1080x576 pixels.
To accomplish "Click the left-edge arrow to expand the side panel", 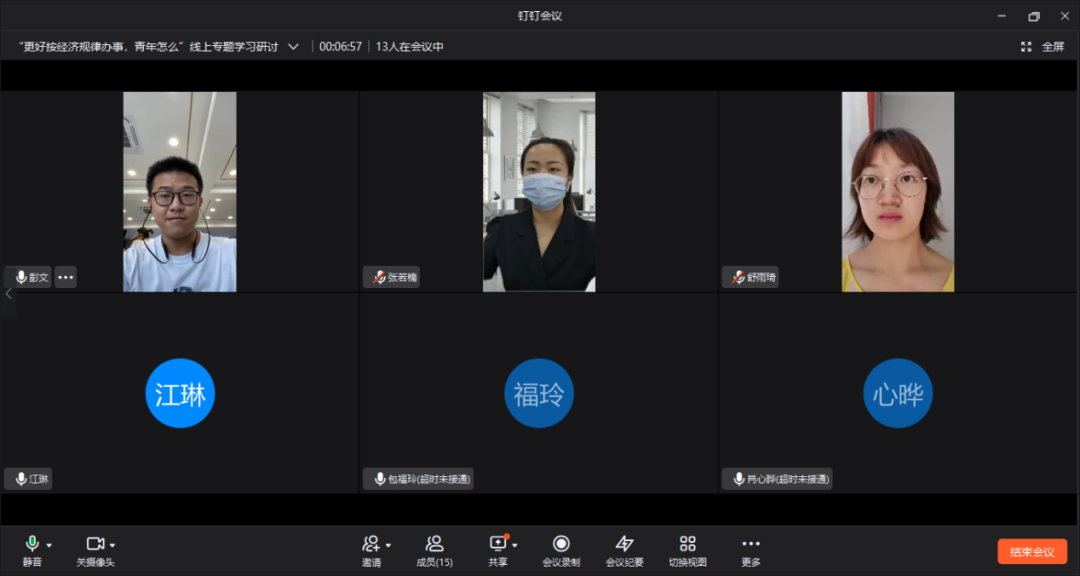I will (x=8, y=294).
